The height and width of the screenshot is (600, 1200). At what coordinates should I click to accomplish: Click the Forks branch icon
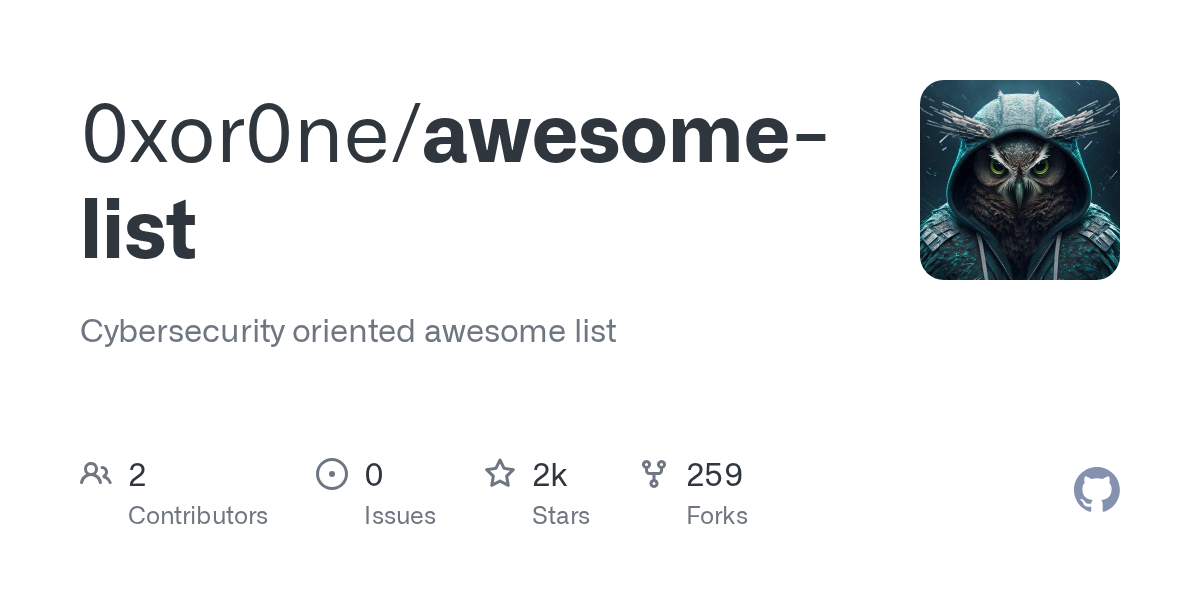(x=654, y=474)
